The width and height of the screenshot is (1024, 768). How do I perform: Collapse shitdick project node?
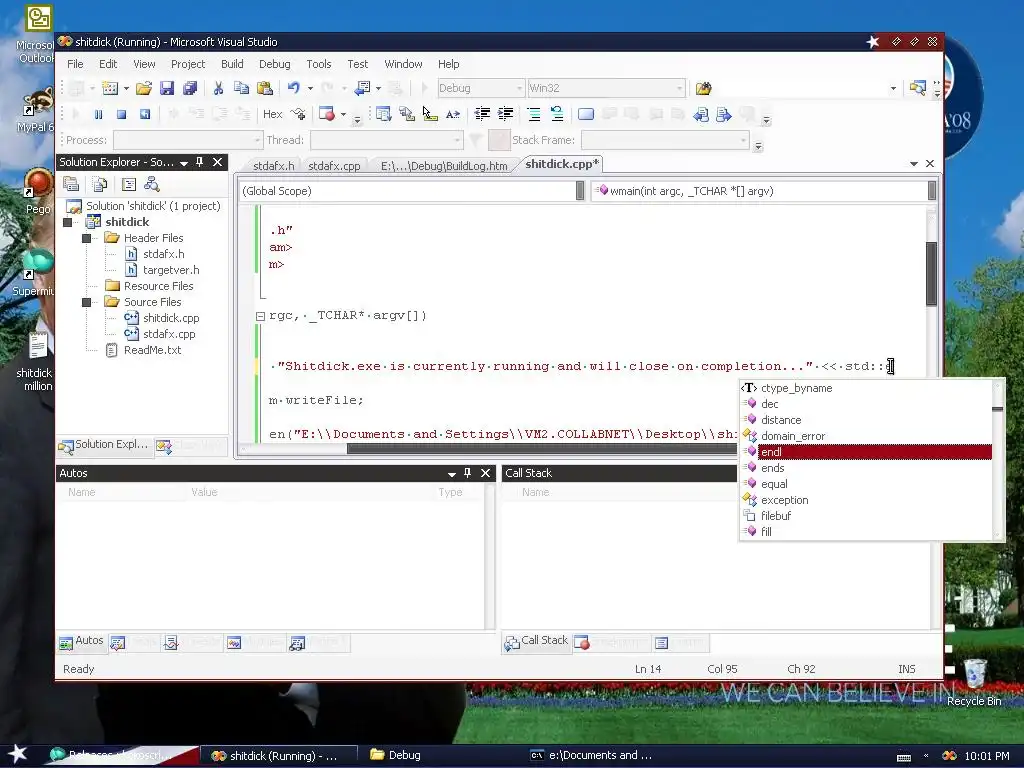(x=67, y=222)
